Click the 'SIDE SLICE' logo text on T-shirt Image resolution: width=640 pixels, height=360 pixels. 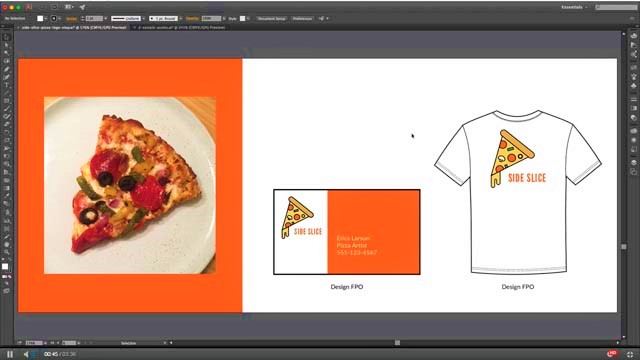527,178
